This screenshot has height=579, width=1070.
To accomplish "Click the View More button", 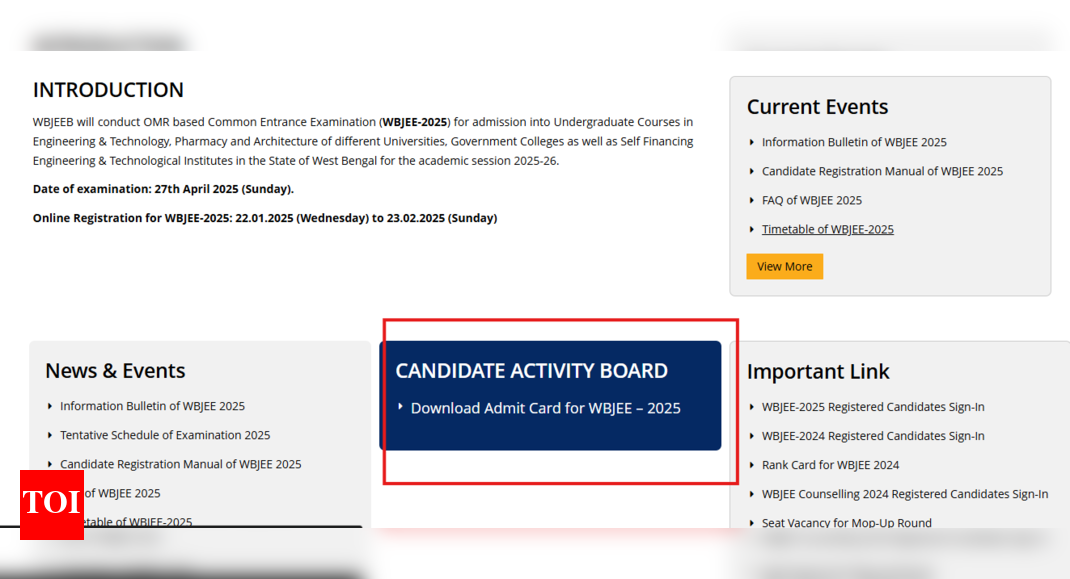I will click(784, 266).
